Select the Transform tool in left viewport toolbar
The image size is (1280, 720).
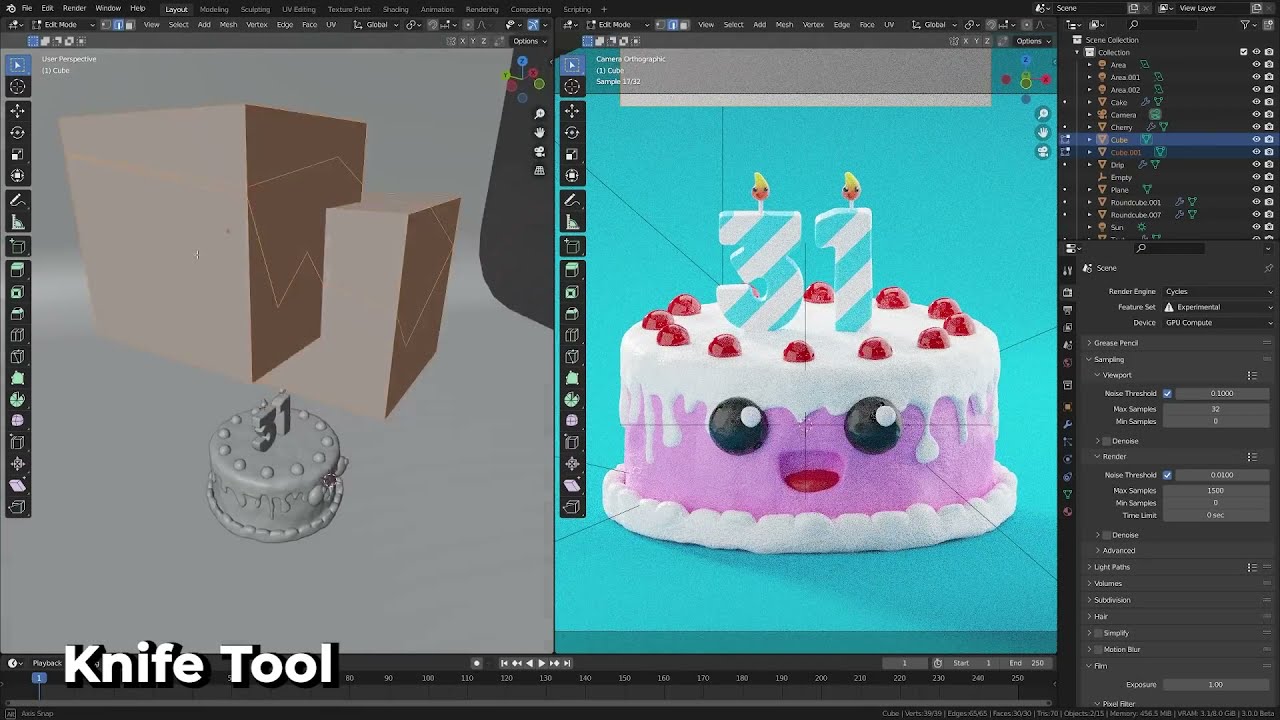(x=17, y=177)
